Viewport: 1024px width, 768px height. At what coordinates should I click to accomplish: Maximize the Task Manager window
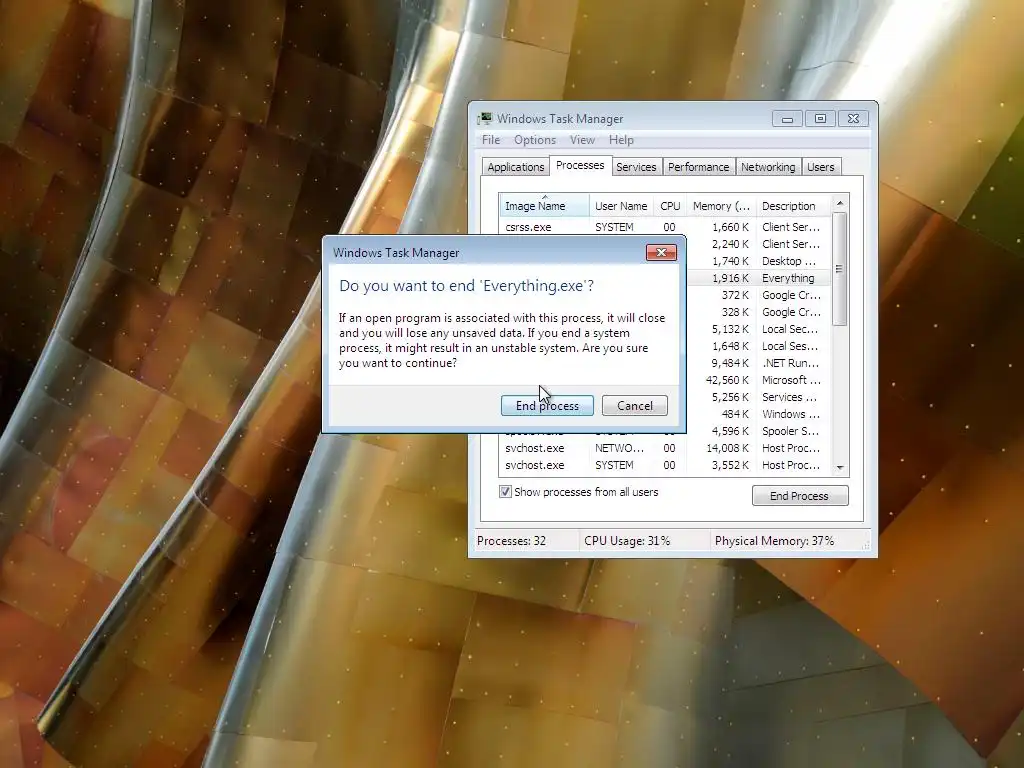[x=820, y=119]
